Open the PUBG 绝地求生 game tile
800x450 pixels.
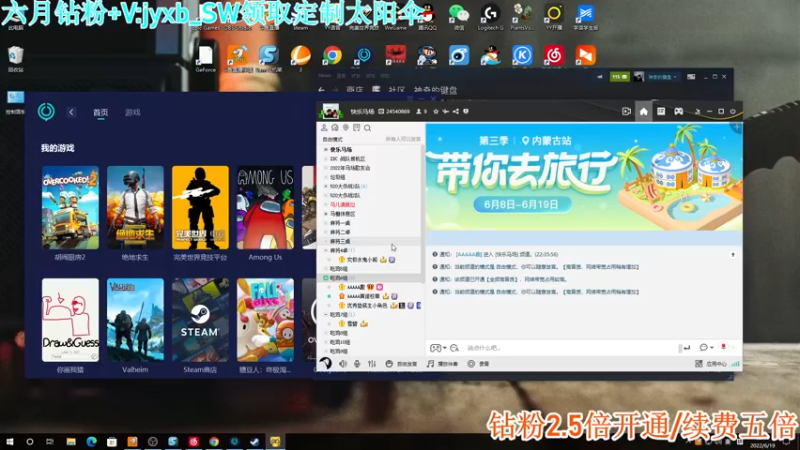click(x=135, y=208)
